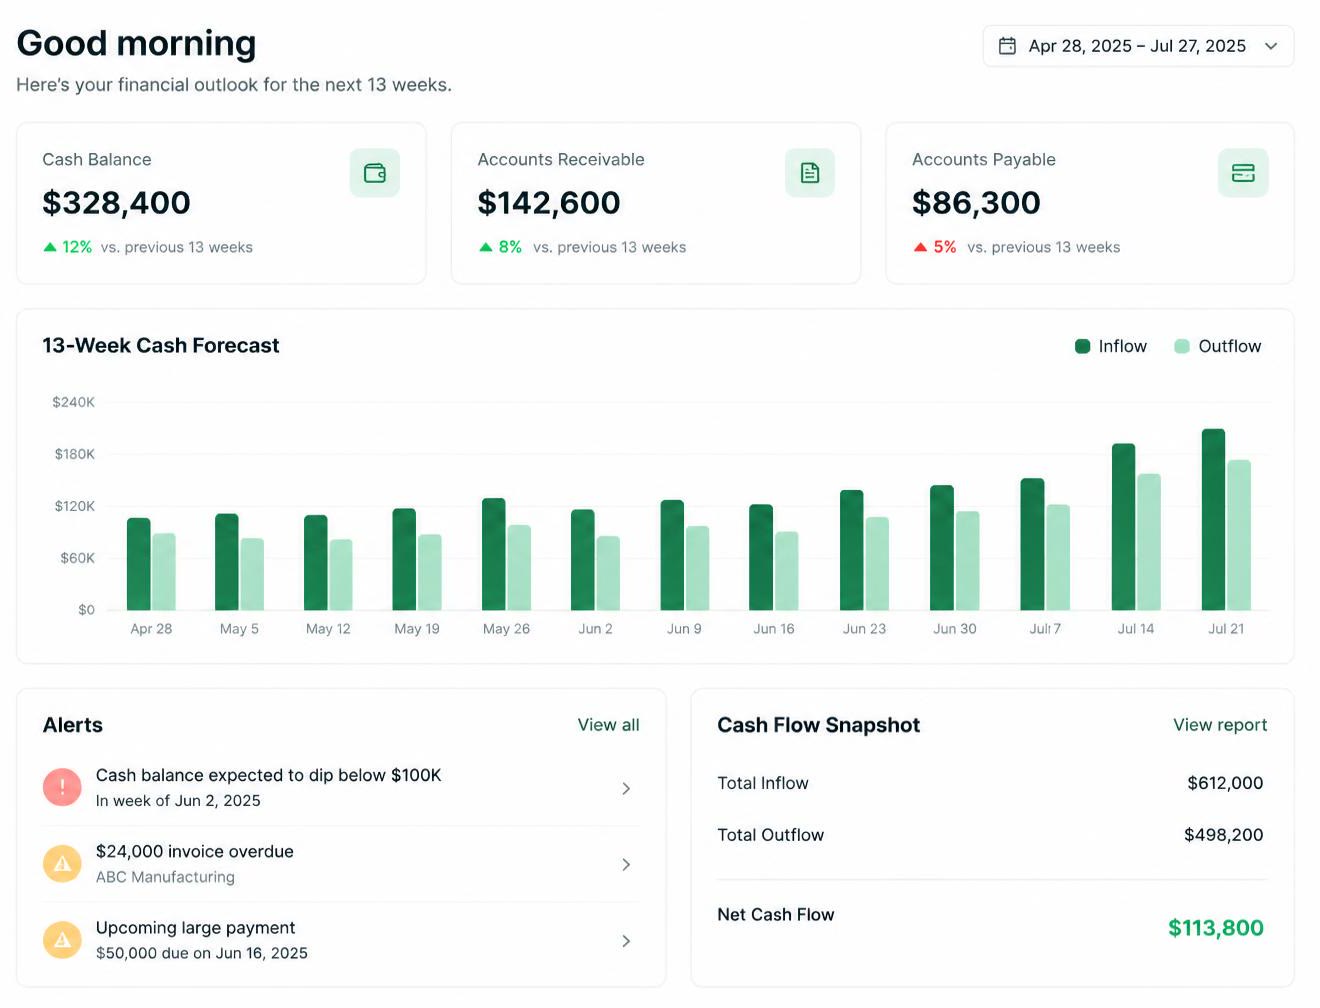Click the credit card icon on Accounts Payable card

[x=1243, y=173]
